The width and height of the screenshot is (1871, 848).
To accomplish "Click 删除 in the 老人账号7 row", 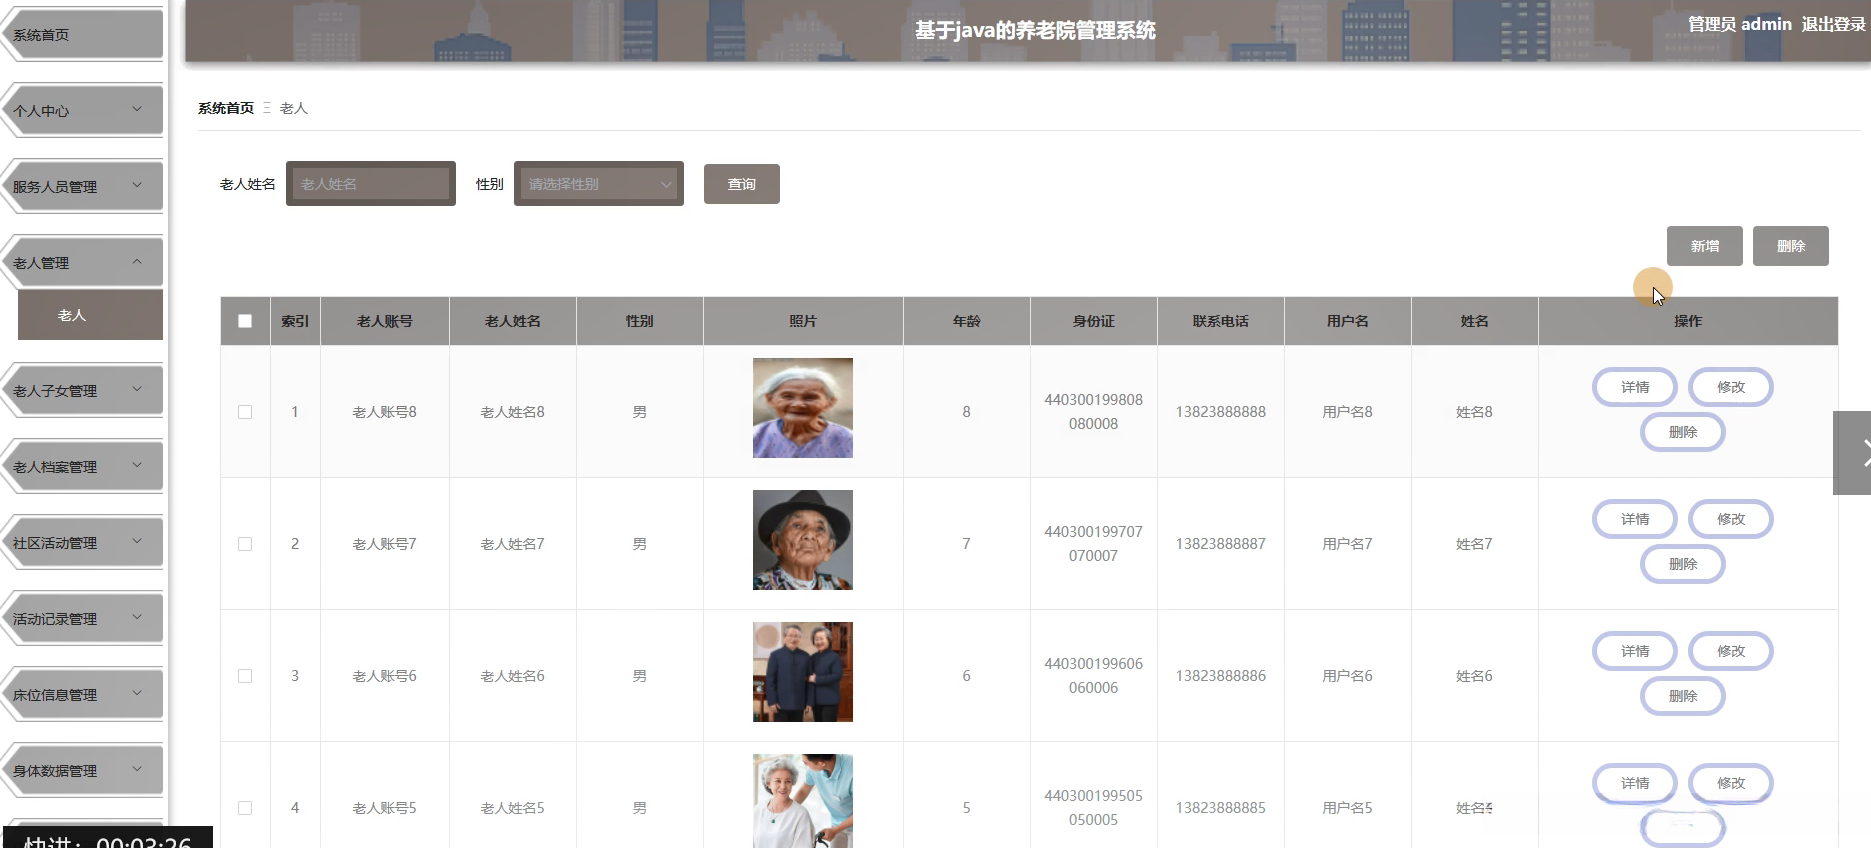I will tap(1683, 564).
